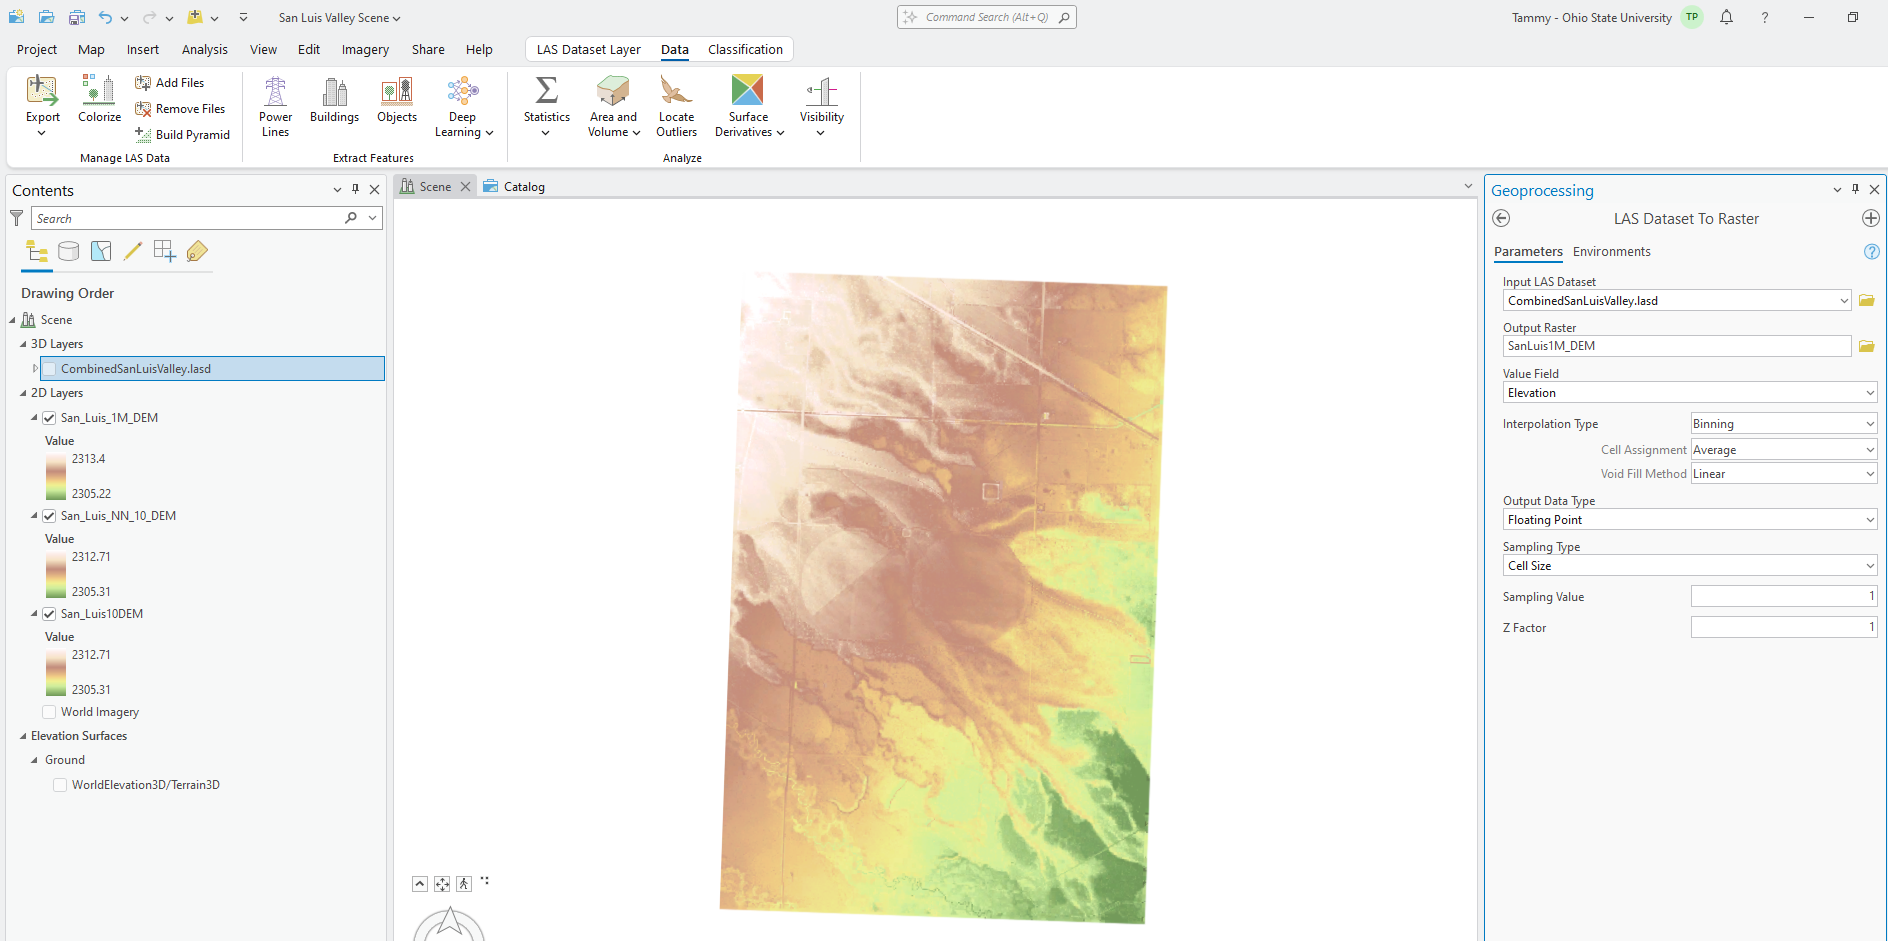Click Build Pyramid in the ribbon
The image size is (1888, 941).
(183, 135)
